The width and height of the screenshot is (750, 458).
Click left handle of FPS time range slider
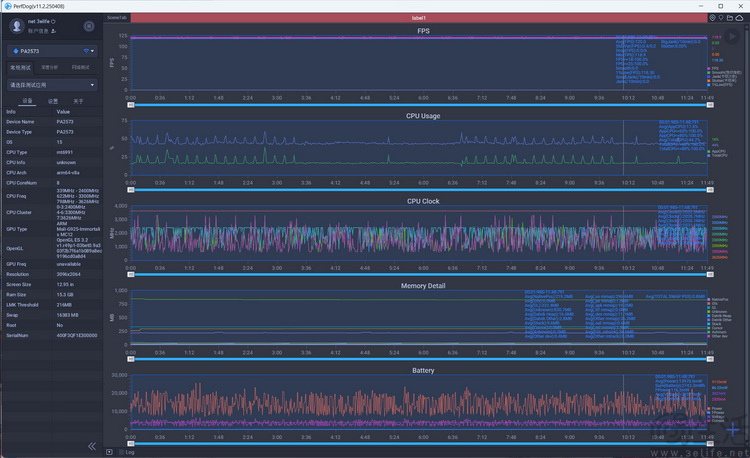131,105
